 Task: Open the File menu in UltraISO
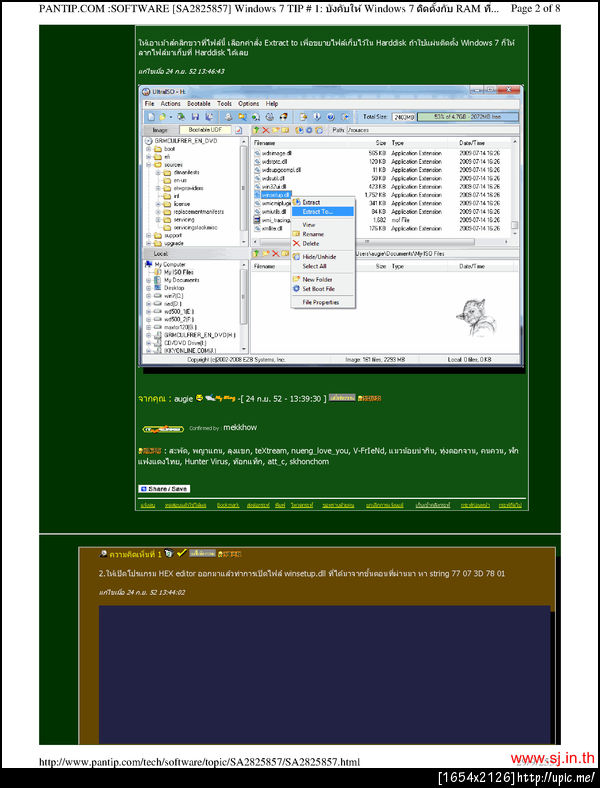(150, 104)
